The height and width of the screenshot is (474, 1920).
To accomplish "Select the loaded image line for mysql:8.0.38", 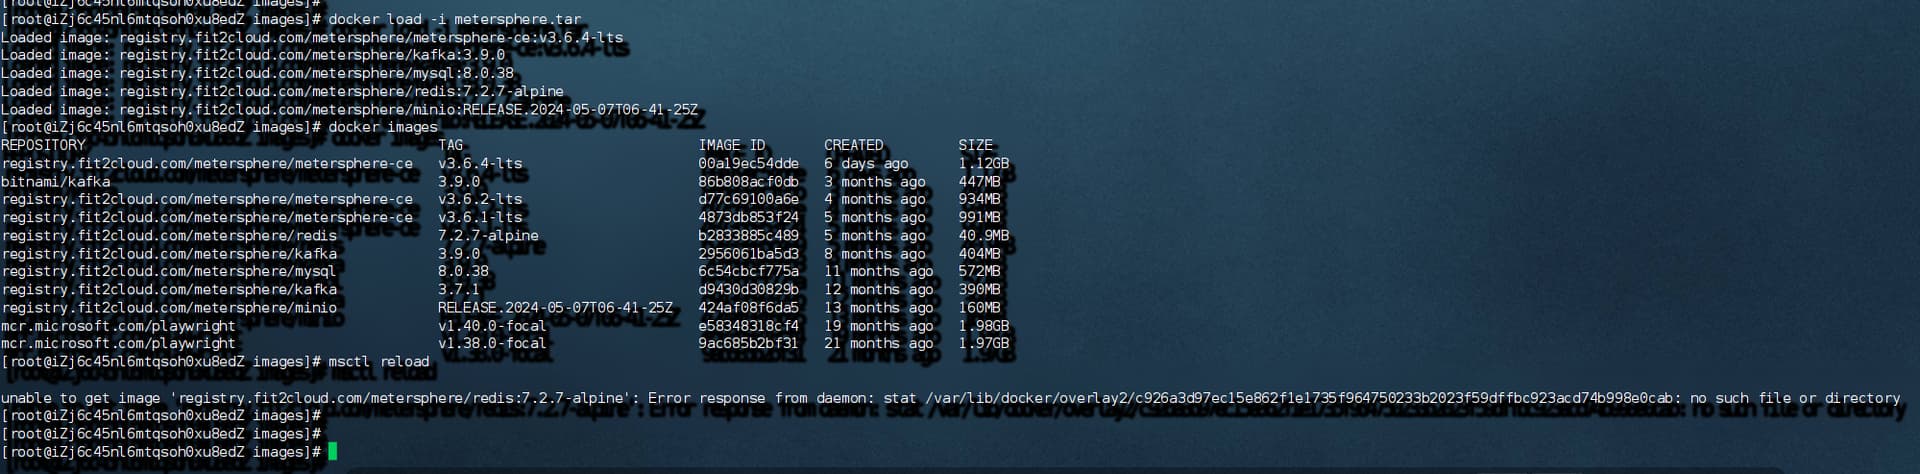I will (257, 73).
